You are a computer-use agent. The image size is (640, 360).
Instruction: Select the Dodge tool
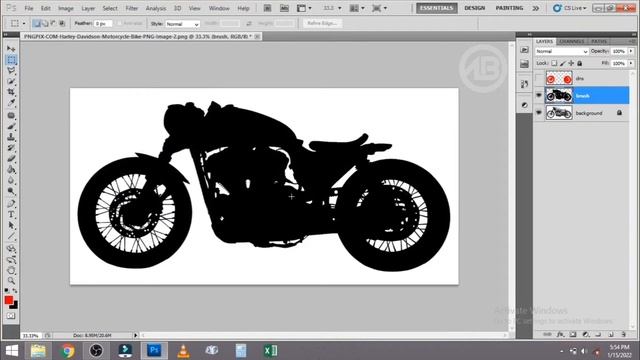[11, 191]
